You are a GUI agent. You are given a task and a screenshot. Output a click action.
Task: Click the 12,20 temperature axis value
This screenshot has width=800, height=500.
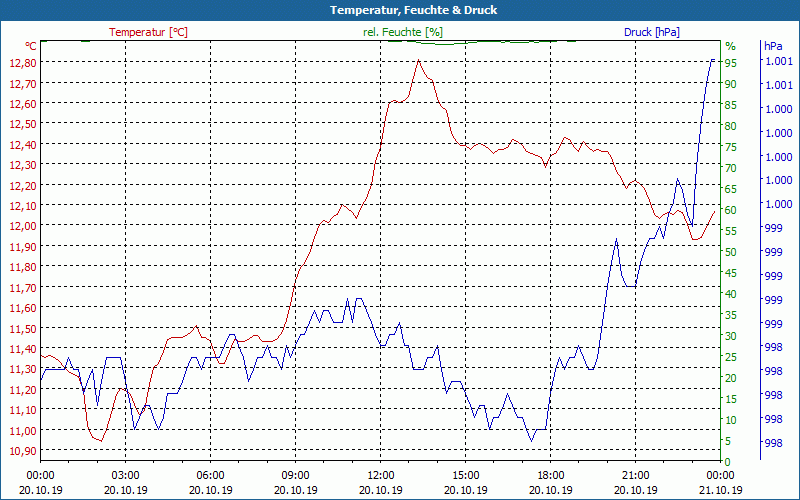click(x=23, y=185)
